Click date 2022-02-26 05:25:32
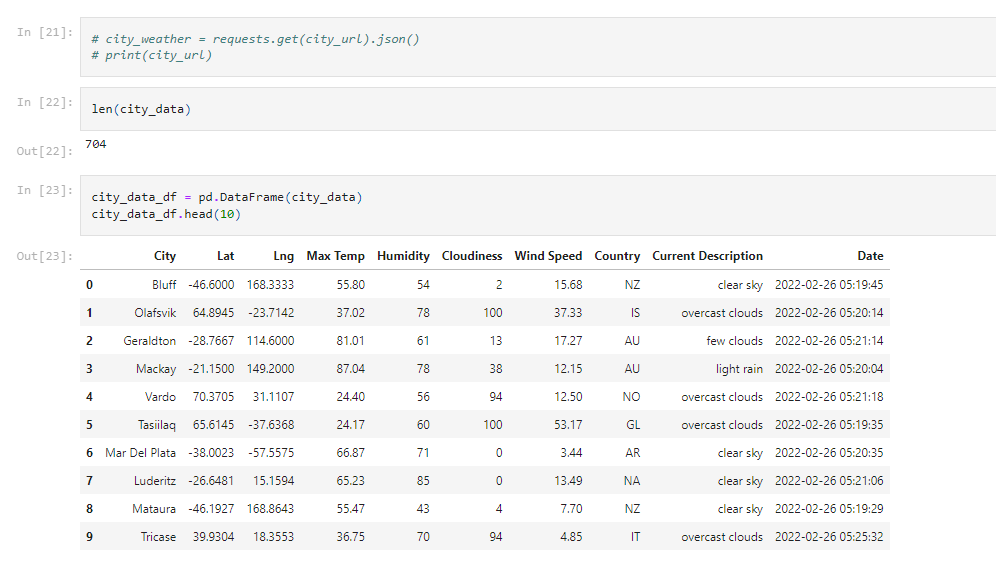Image resolution: width=996 pixels, height=567 pixels. tap(829, 537)
